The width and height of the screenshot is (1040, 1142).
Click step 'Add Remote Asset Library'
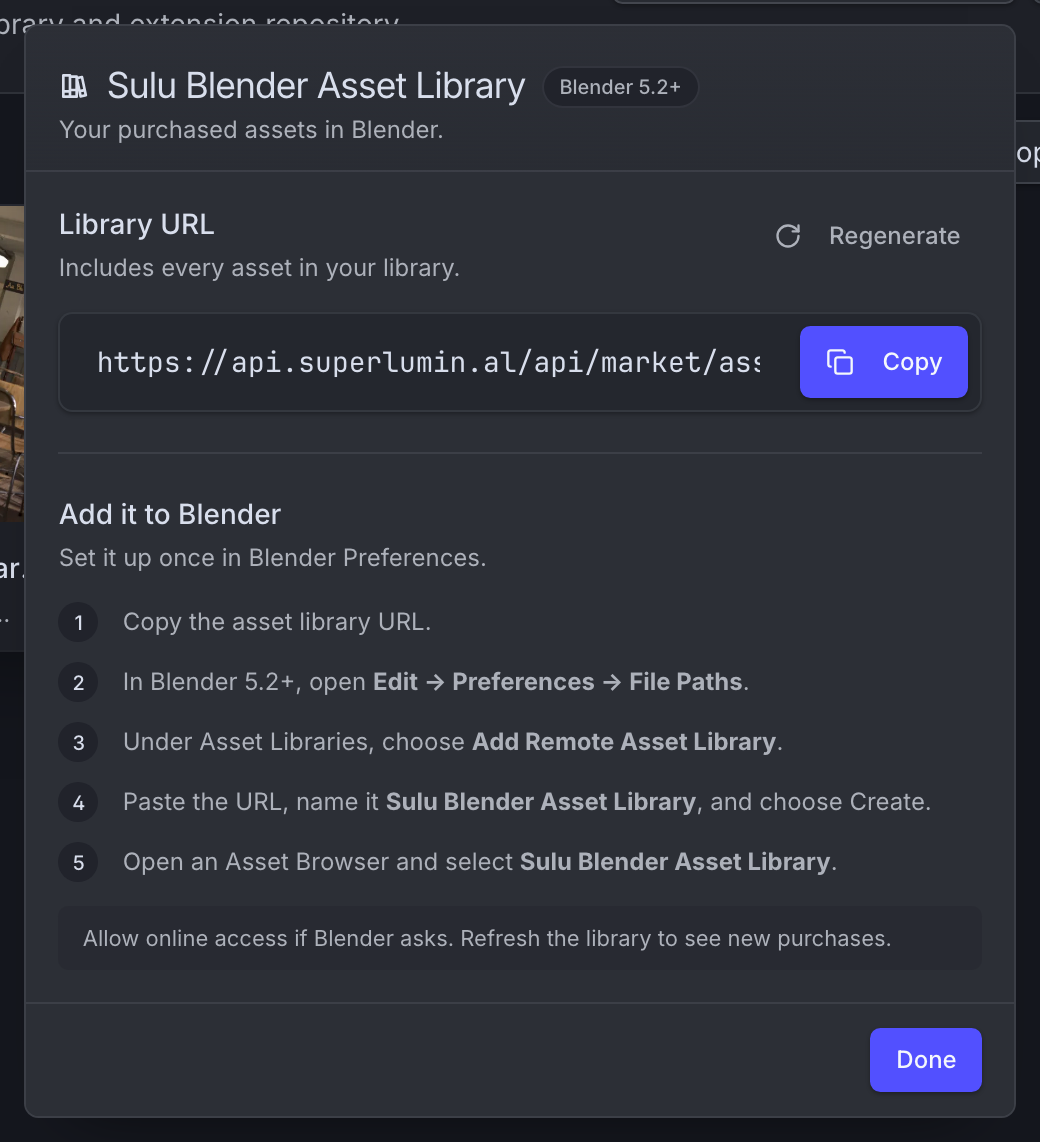click(x=452, y=741)
